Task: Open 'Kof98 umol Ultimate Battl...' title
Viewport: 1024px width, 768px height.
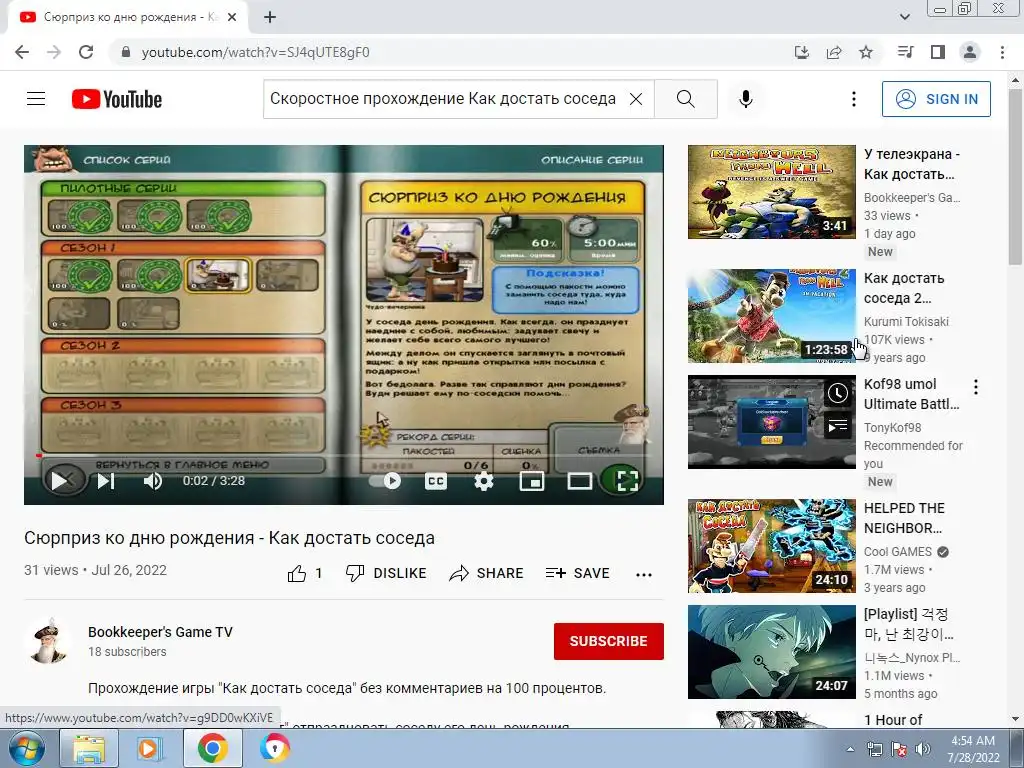Action: 912,394
